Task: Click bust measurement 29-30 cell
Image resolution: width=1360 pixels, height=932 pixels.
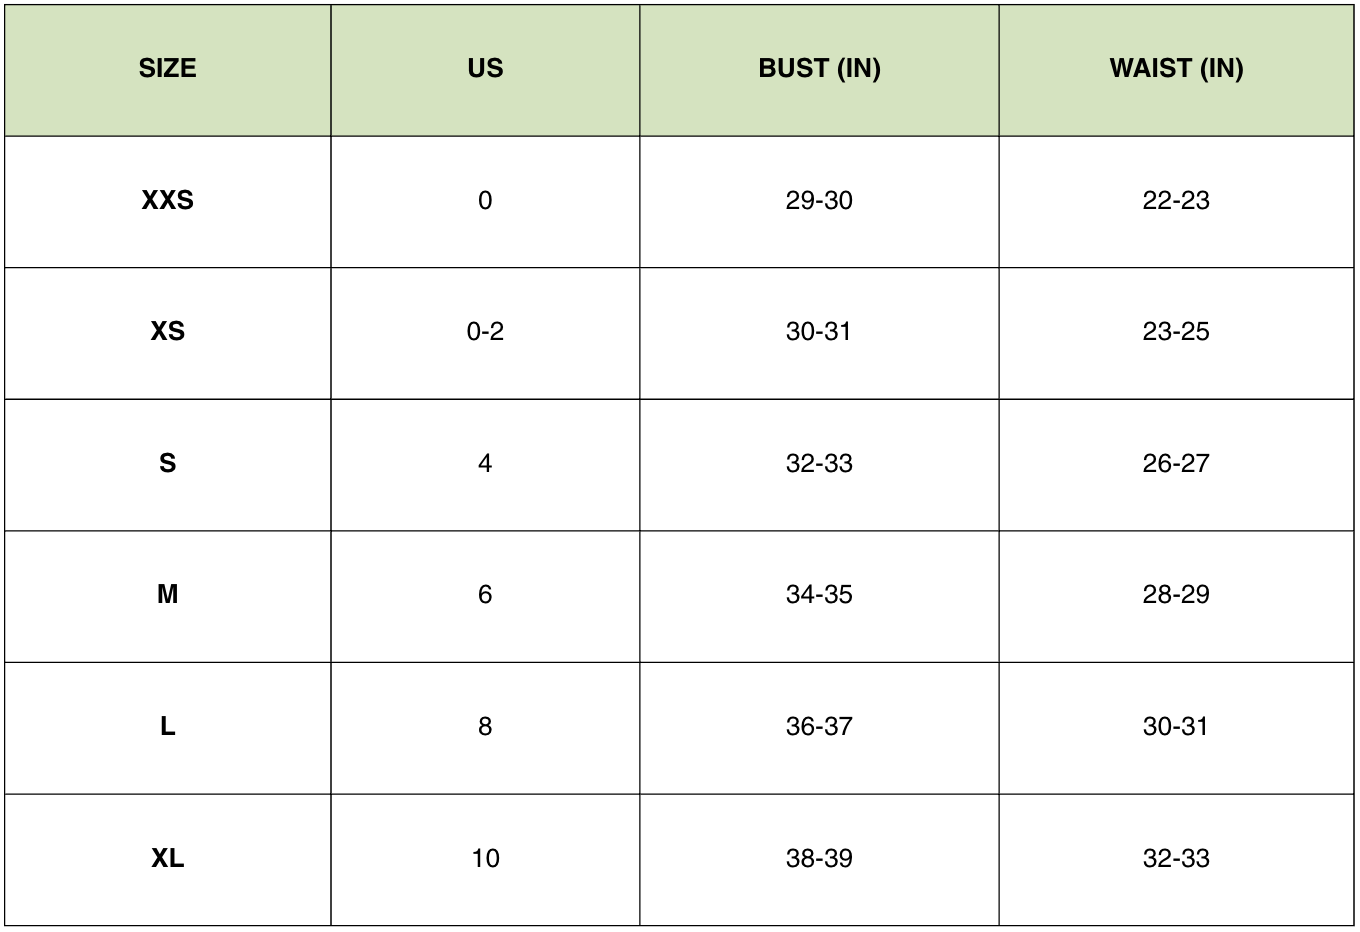Action: pyautogui.click(x=819, y=201)
